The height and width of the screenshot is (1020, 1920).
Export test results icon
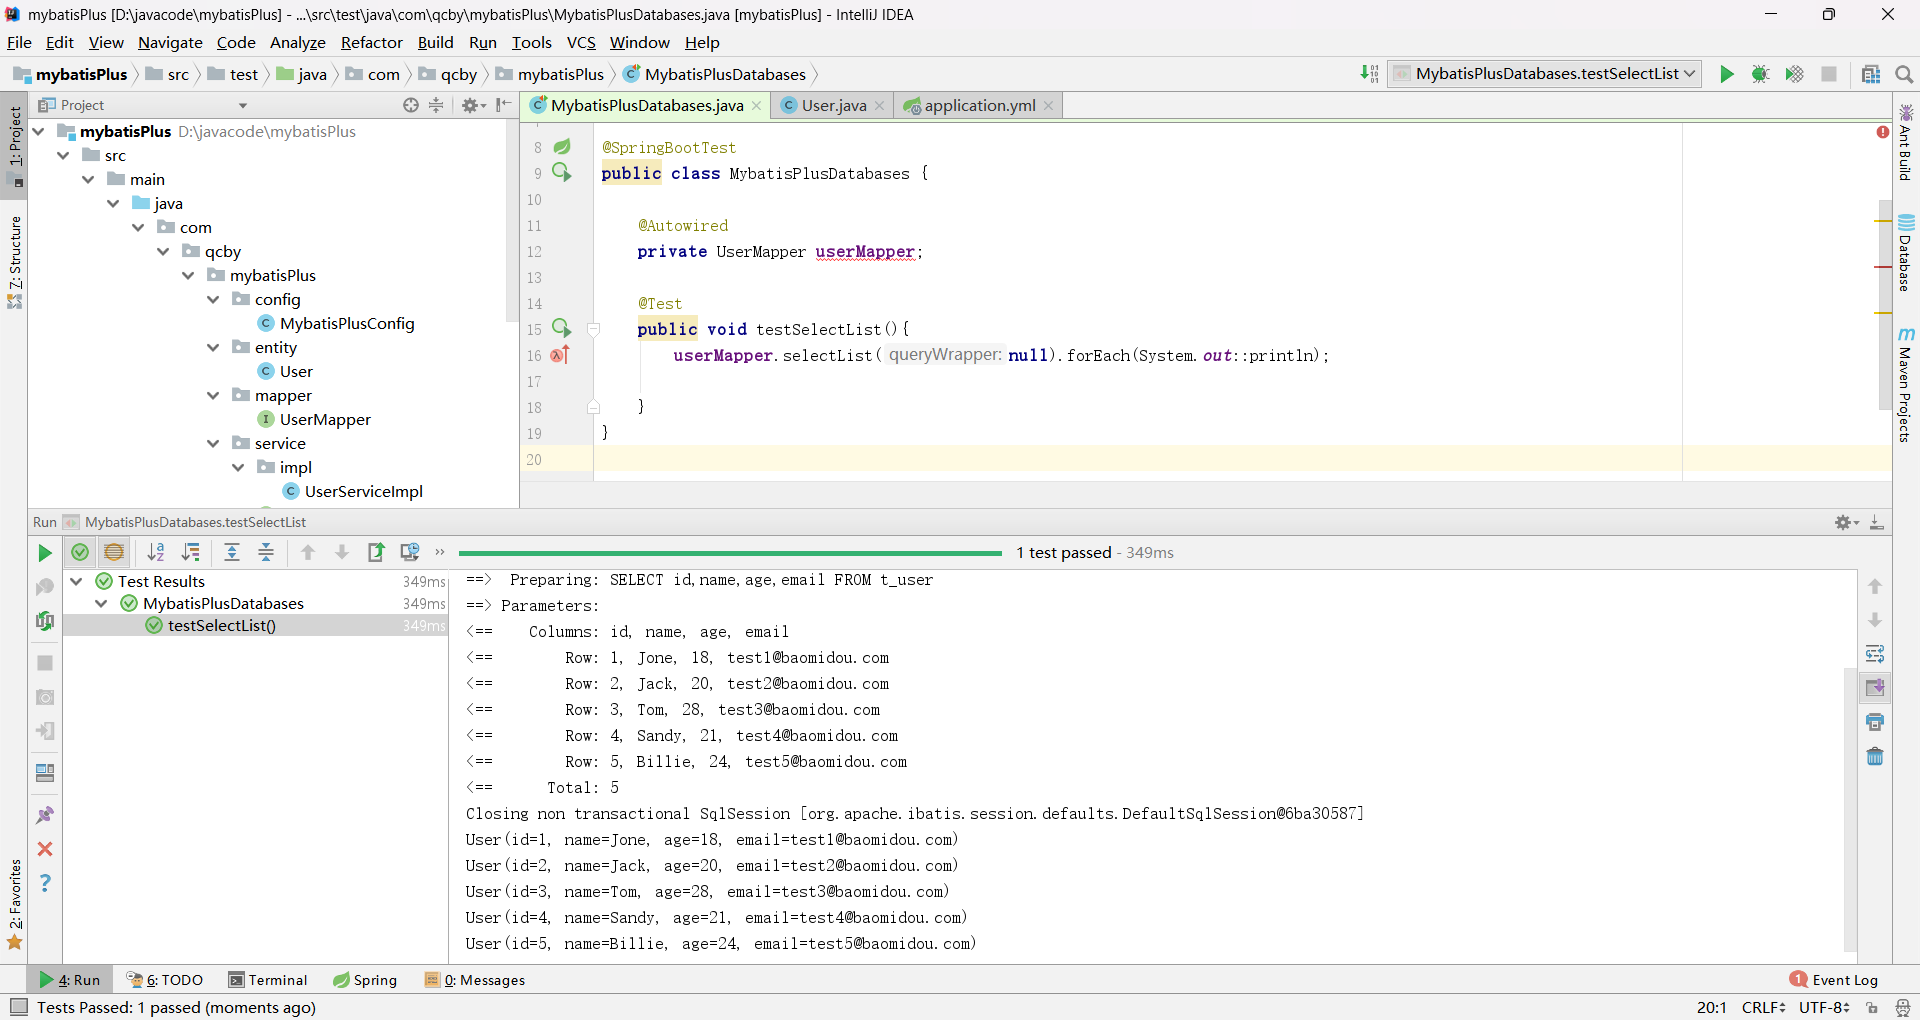coord(376,552)
